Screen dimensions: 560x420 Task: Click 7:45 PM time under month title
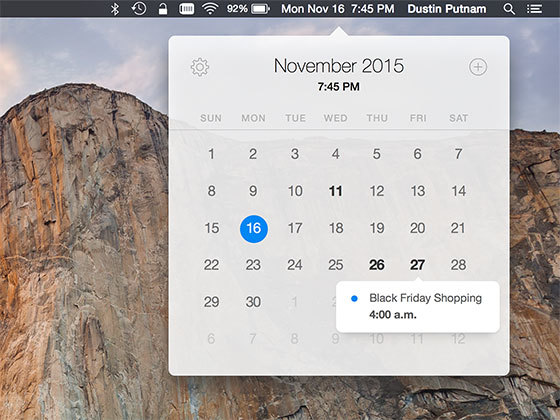pyautogui.click(x=339, y=87)
